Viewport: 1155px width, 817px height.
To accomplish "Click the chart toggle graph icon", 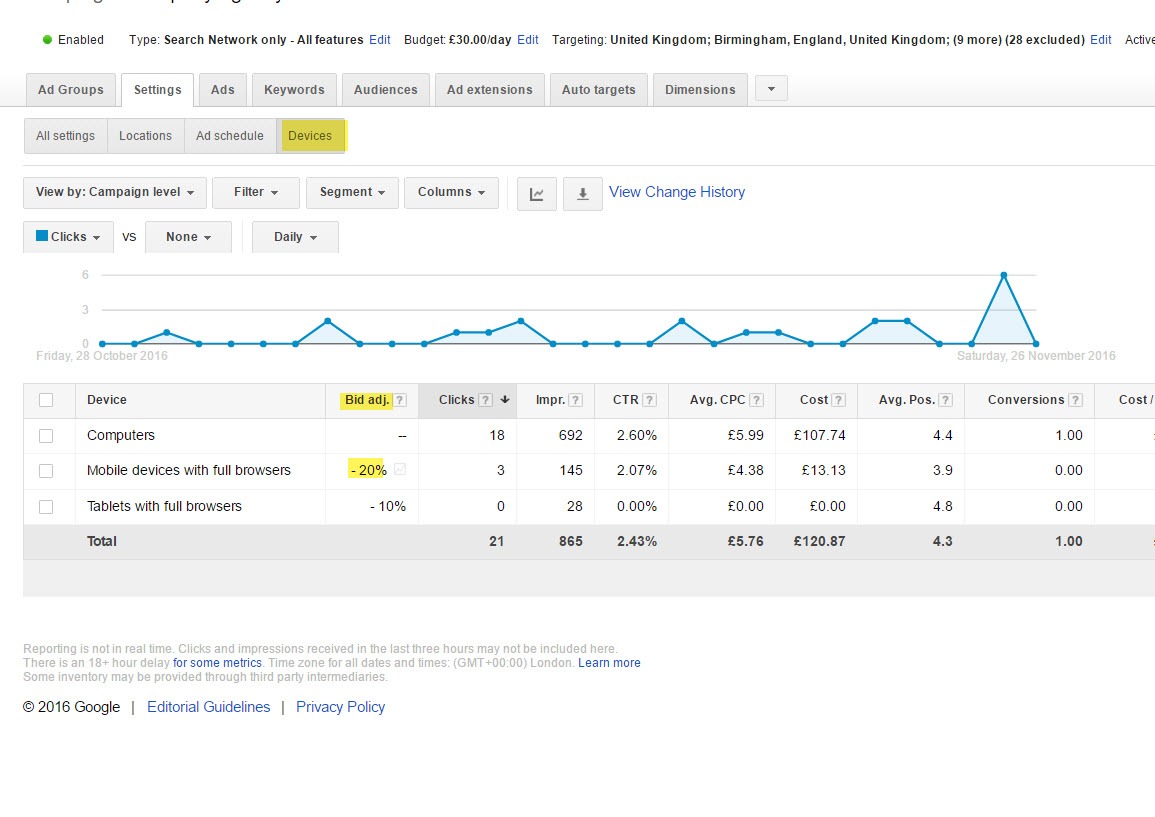I will [x=537, y=194].
